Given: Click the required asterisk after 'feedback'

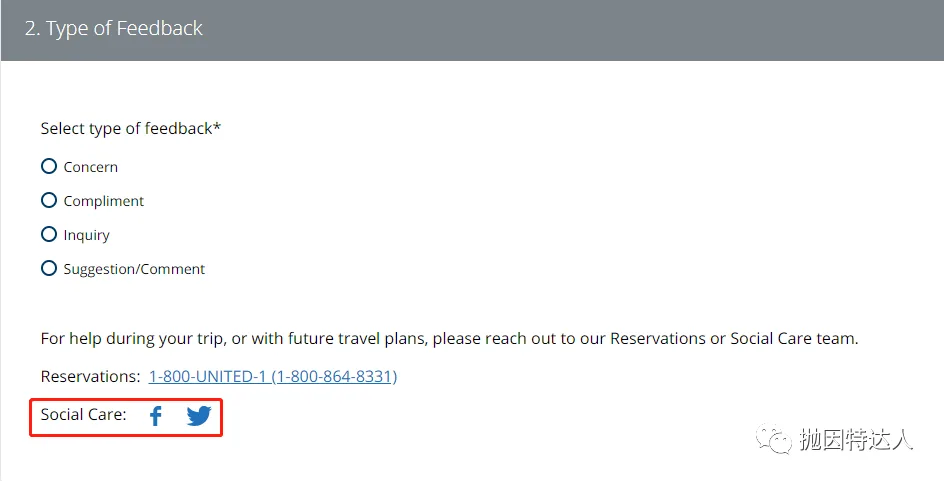Looking at the screenshot, I should [x=217, y=127].
